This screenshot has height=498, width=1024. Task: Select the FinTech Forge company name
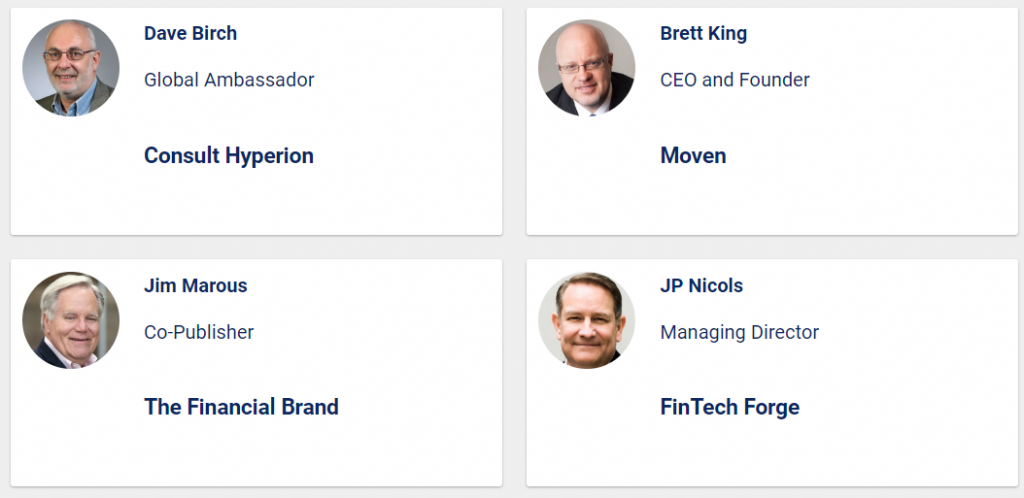(729, 407)
